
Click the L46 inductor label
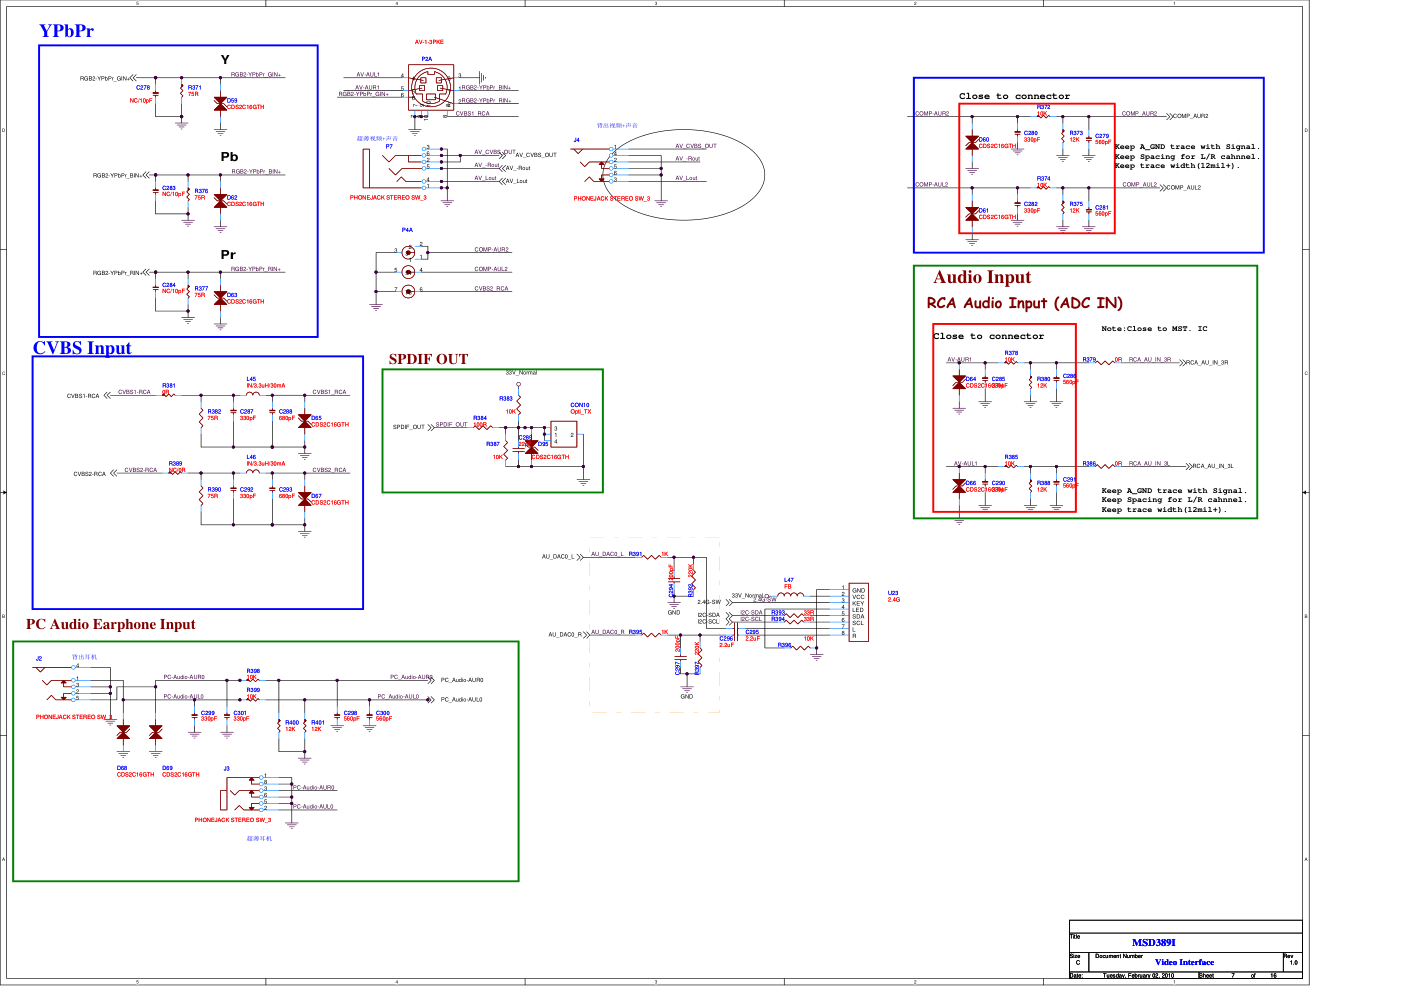[265, 460]
